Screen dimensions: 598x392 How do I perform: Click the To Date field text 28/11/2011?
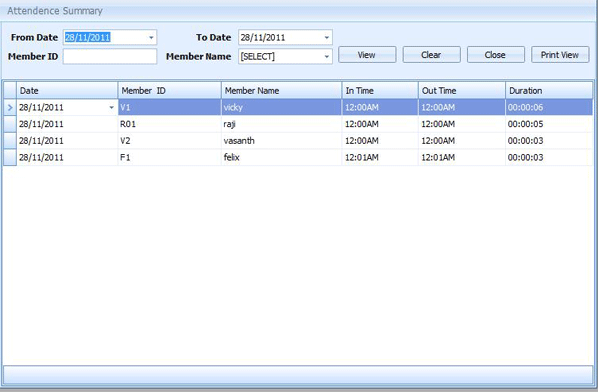coord(263,37)
